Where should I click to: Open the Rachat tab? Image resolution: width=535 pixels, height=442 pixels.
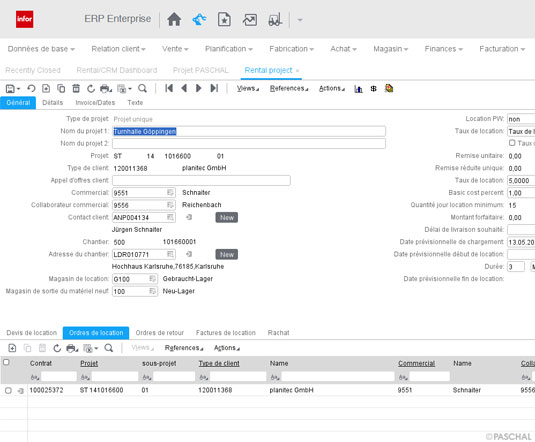(278, 333)
